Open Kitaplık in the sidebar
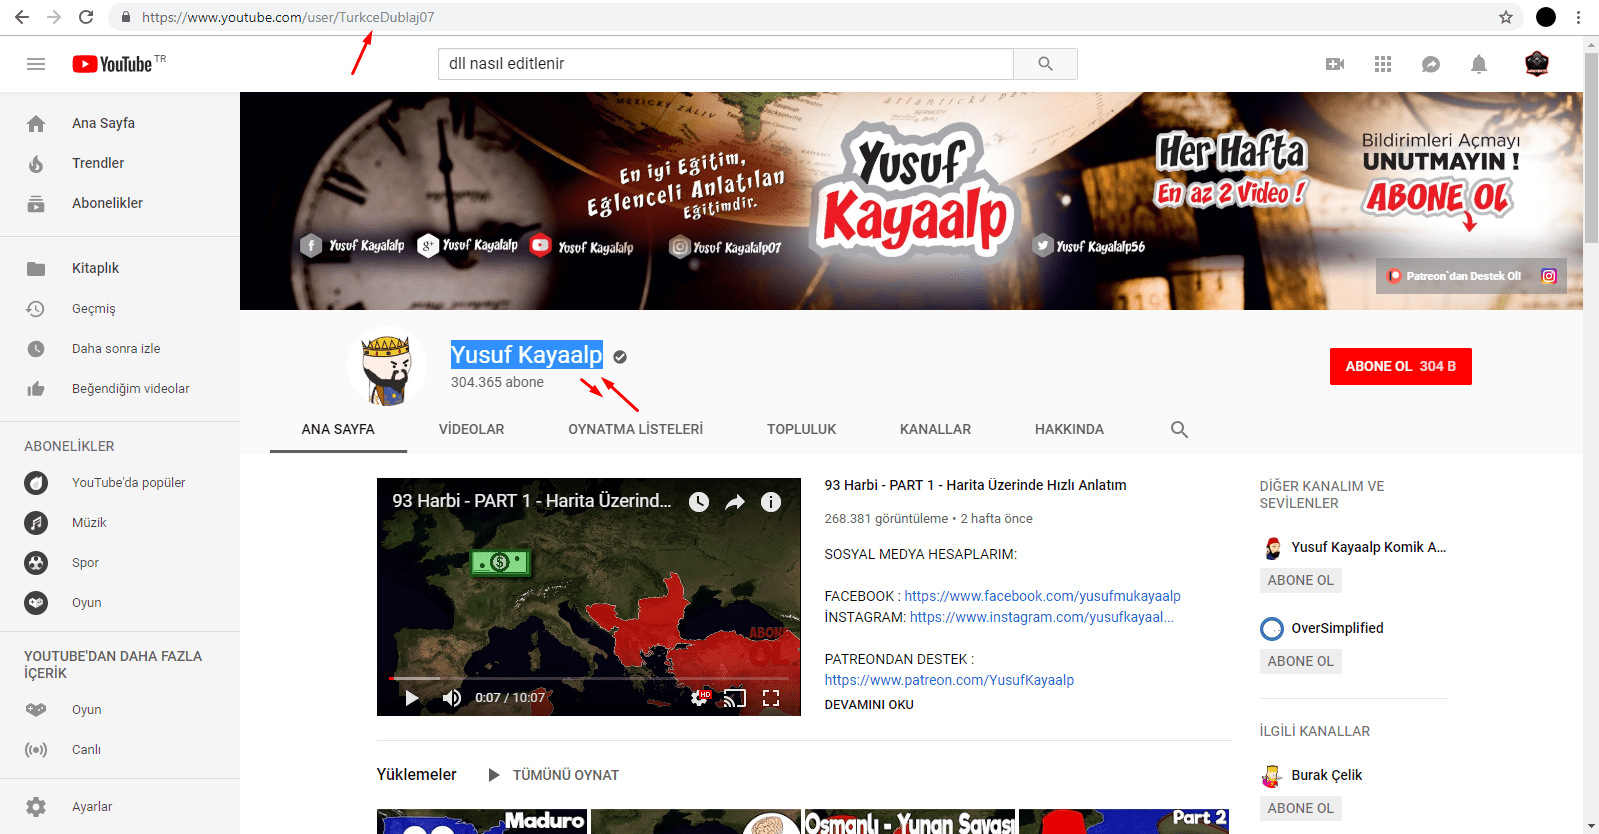The height and width of the screenshot is (834, 1599). (x=120, y=268)
